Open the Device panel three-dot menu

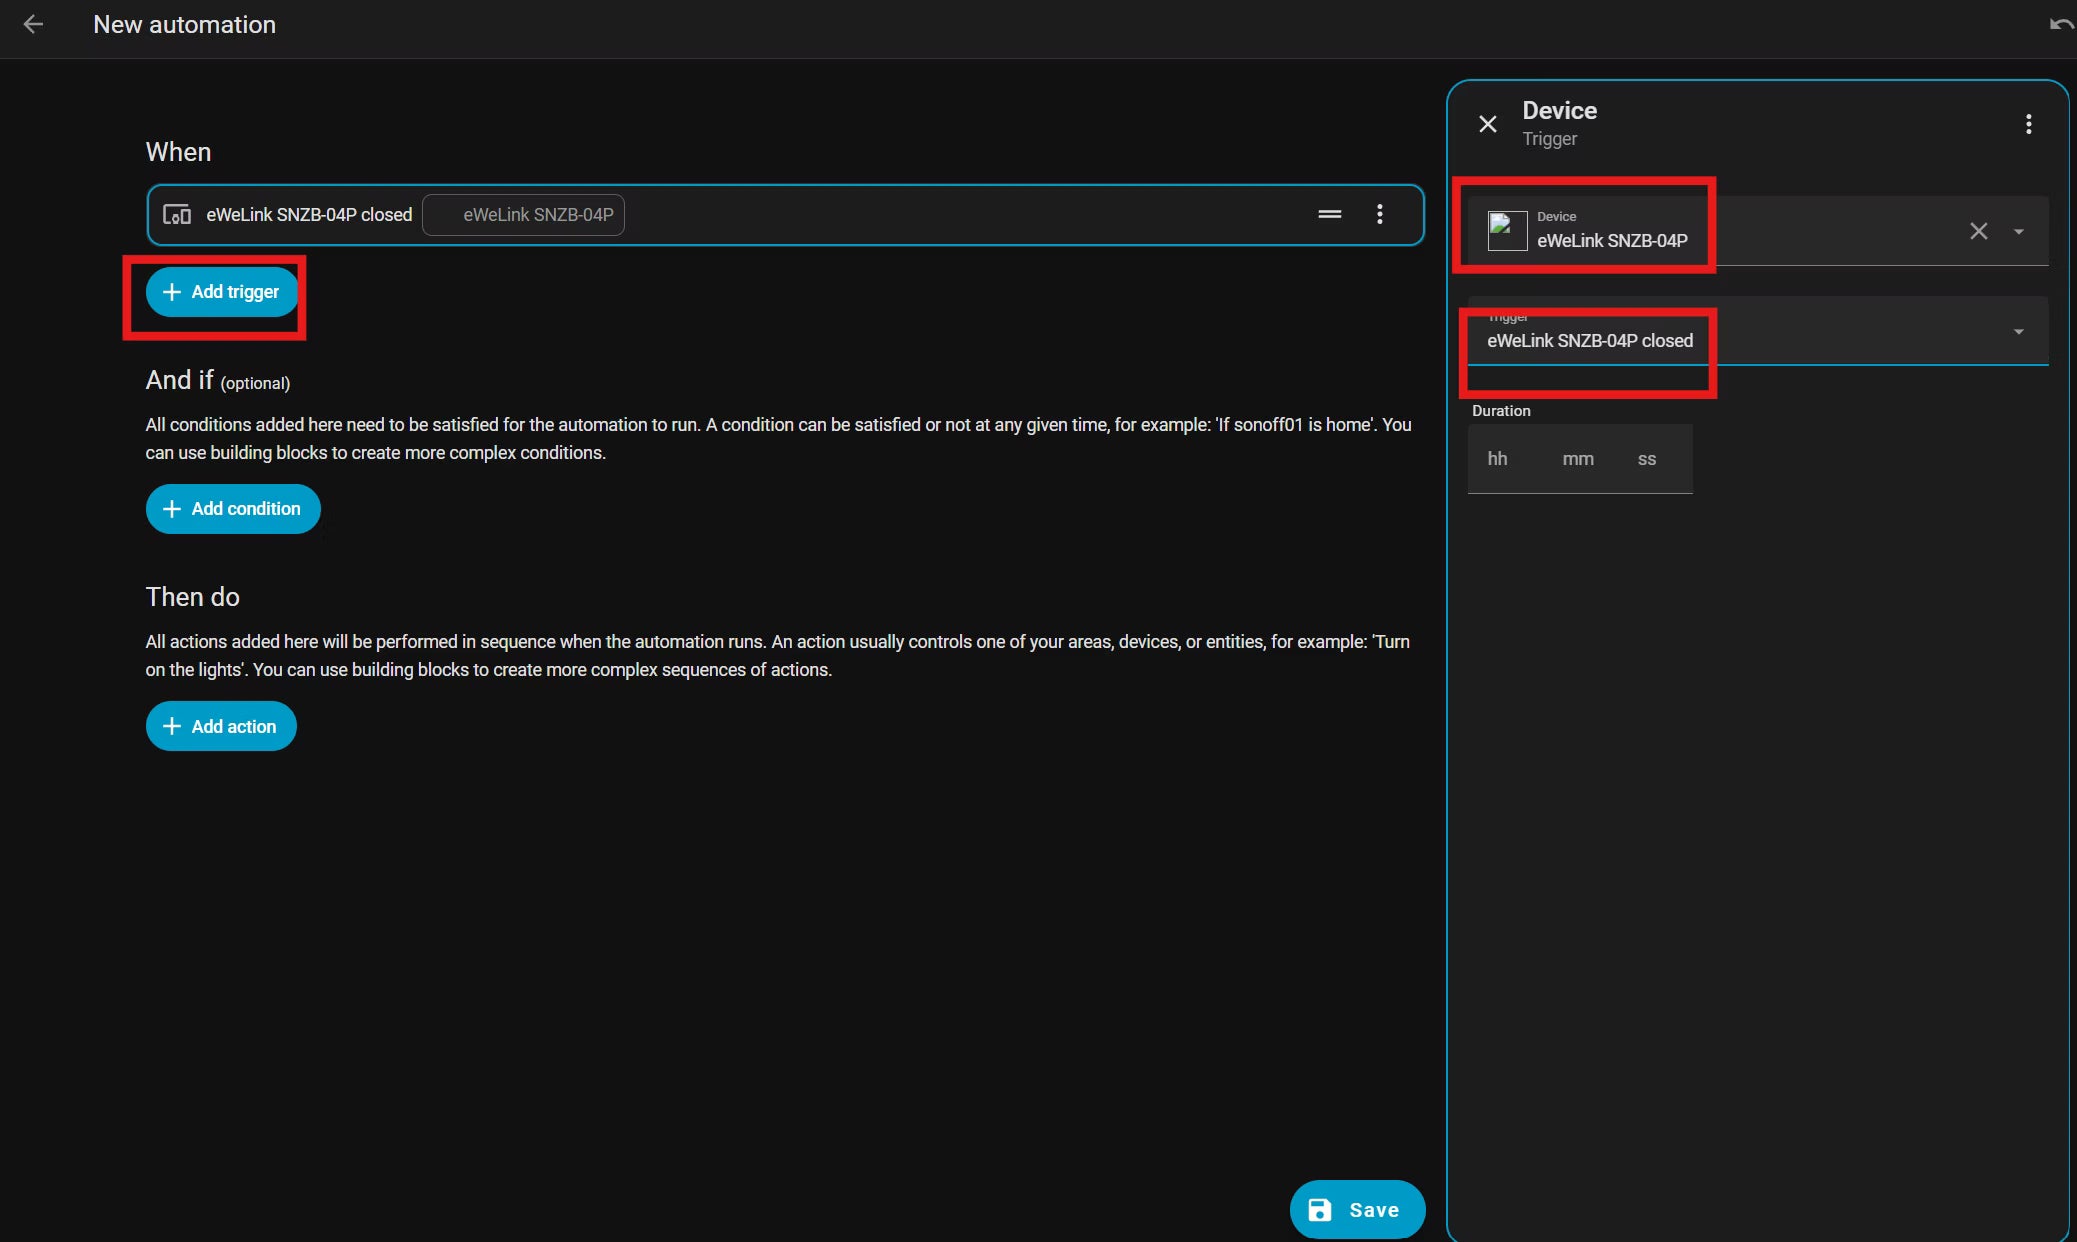click(x=2028, y=124)
